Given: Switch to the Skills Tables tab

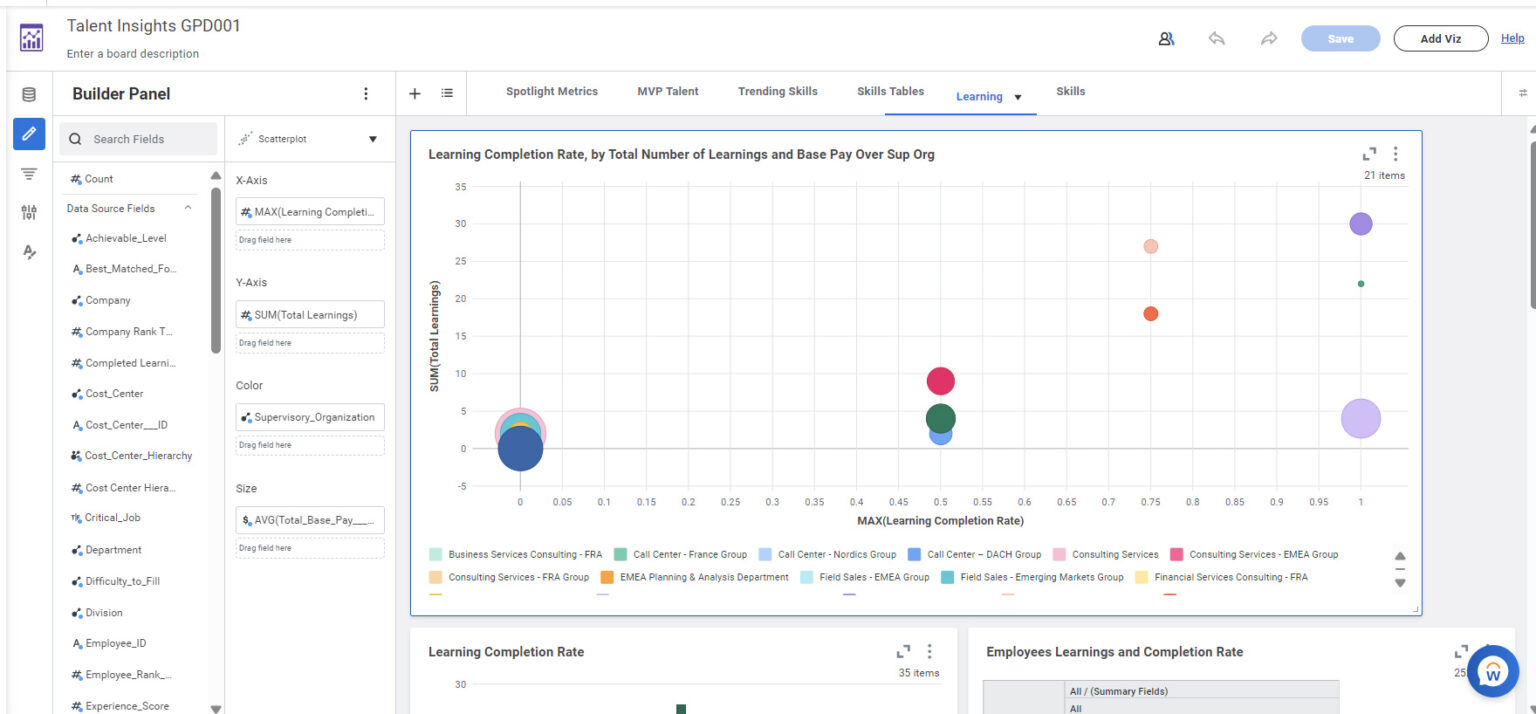Looking at the screenshot, I should point(890,91).
